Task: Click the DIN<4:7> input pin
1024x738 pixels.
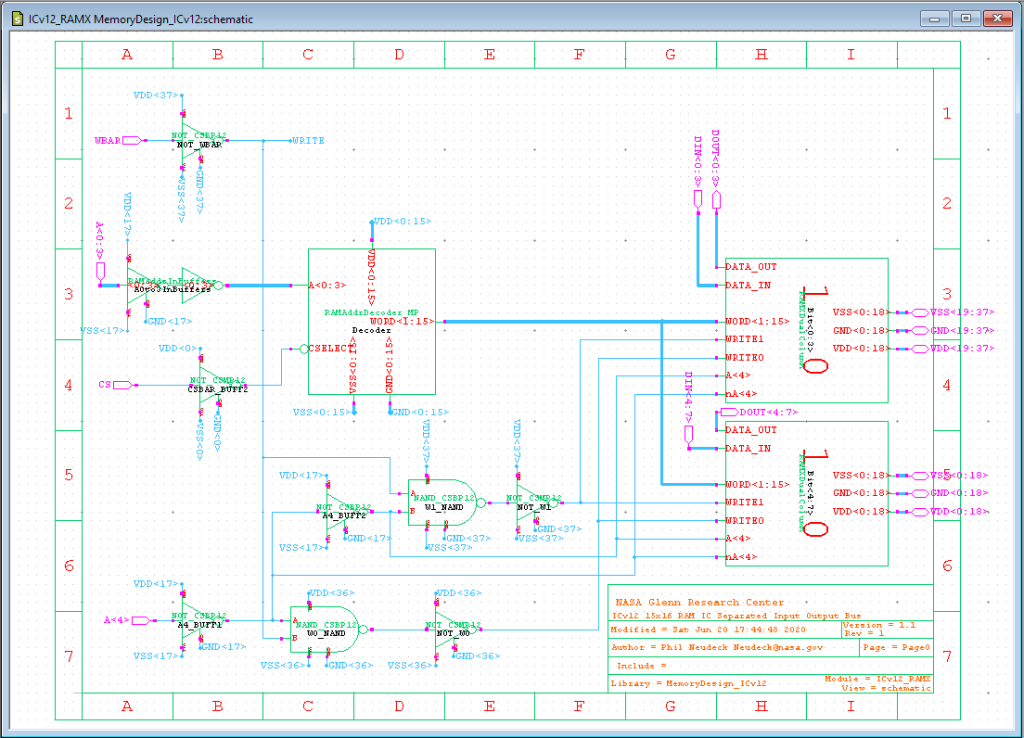Action: click(x=689, y=436)
